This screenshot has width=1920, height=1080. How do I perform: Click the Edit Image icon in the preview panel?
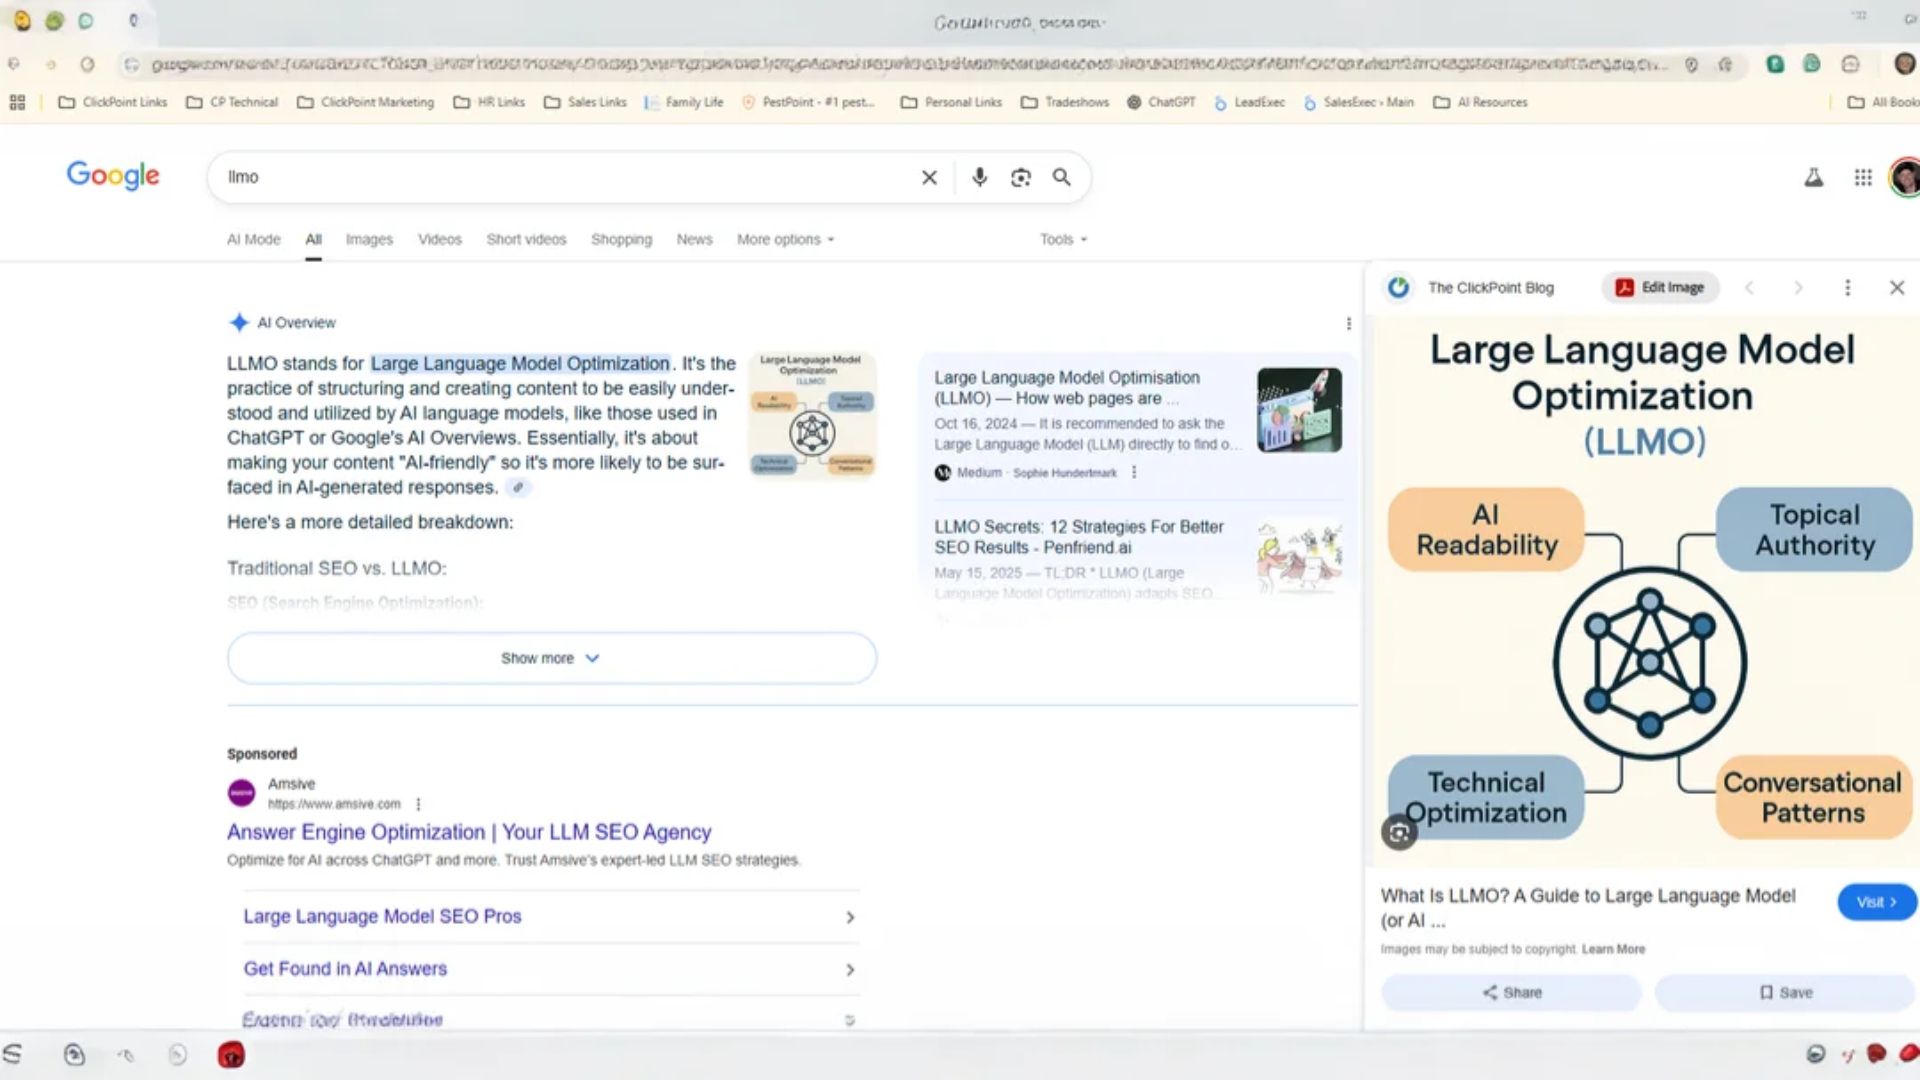point(1659,287)
